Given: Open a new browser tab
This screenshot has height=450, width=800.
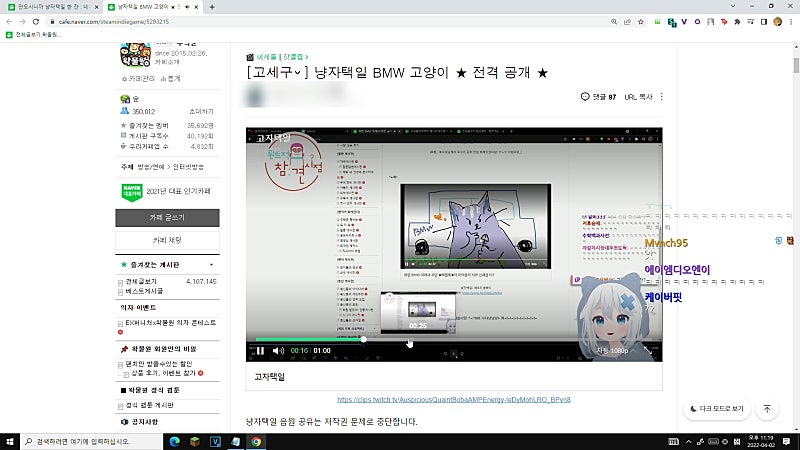Looking at the screenshot, I should pyautogui.click(x=212, y=7).
